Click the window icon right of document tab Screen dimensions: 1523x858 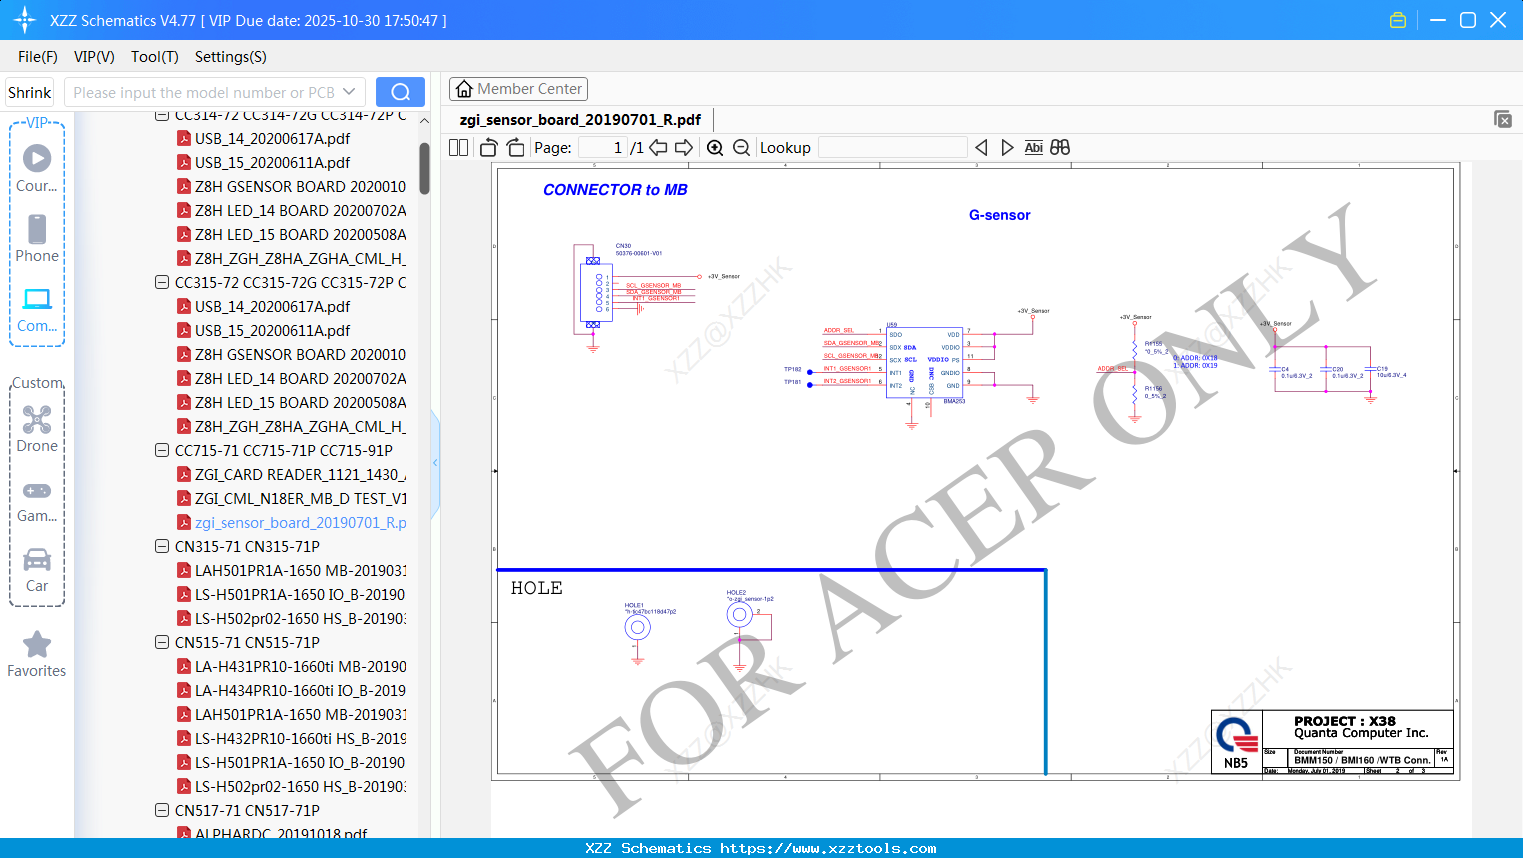click(x=1503, y=119)
